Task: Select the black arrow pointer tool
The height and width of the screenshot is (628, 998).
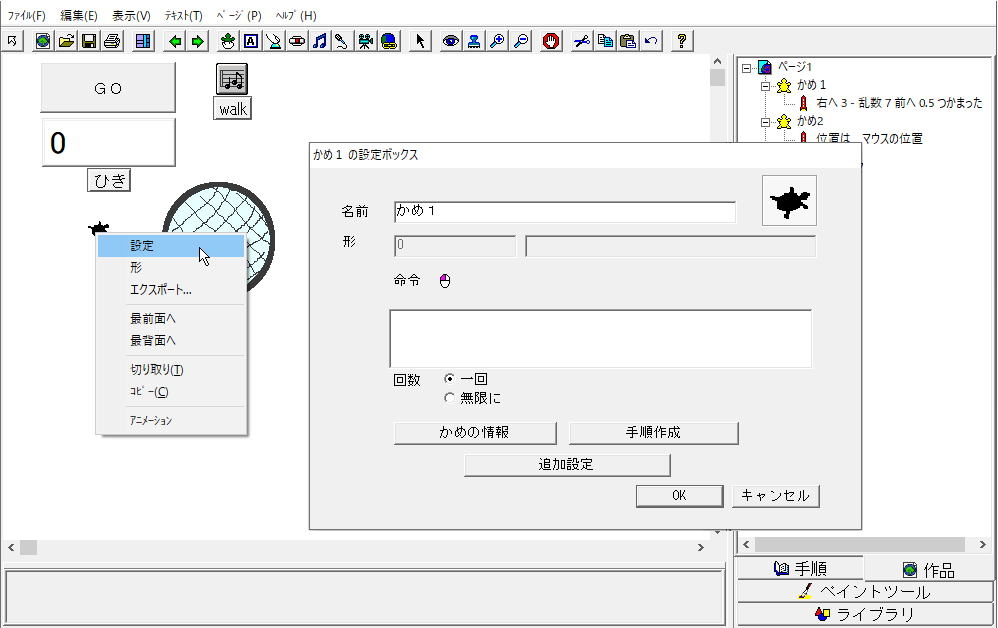Action: click(x=420, y=41)
